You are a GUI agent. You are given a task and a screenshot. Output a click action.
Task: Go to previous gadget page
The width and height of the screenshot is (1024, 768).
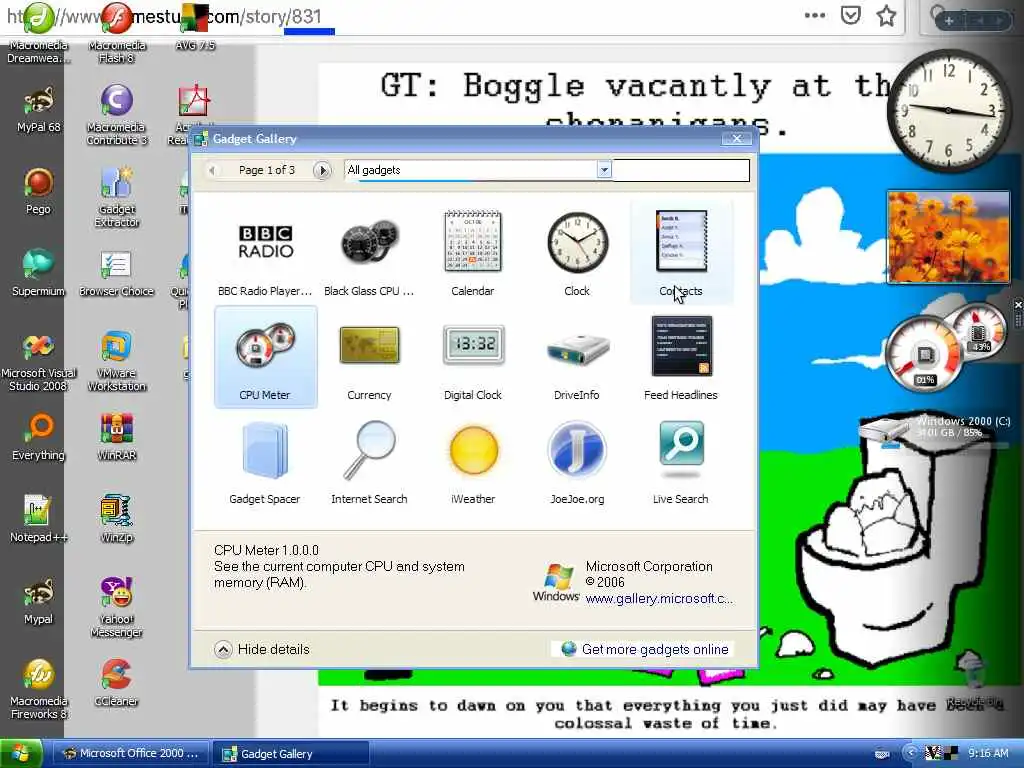point(212,170)
